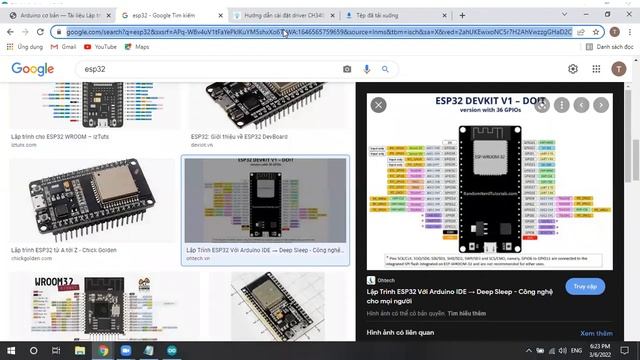Viewport: 640px width, 360px height.
Task: Go back with the browser back arrow
Action: (x=10, y=32)
